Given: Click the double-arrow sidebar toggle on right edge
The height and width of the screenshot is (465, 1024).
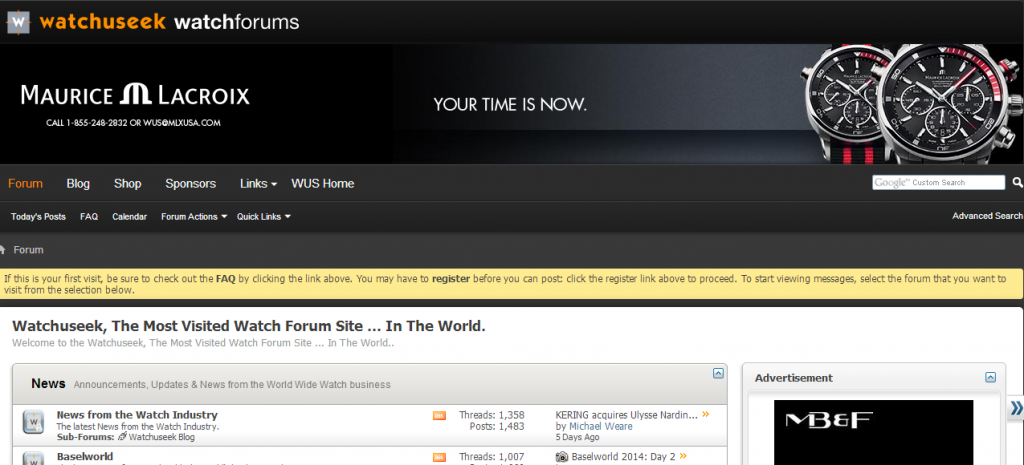Looking at the screenshot, I should pos(1016,408).
